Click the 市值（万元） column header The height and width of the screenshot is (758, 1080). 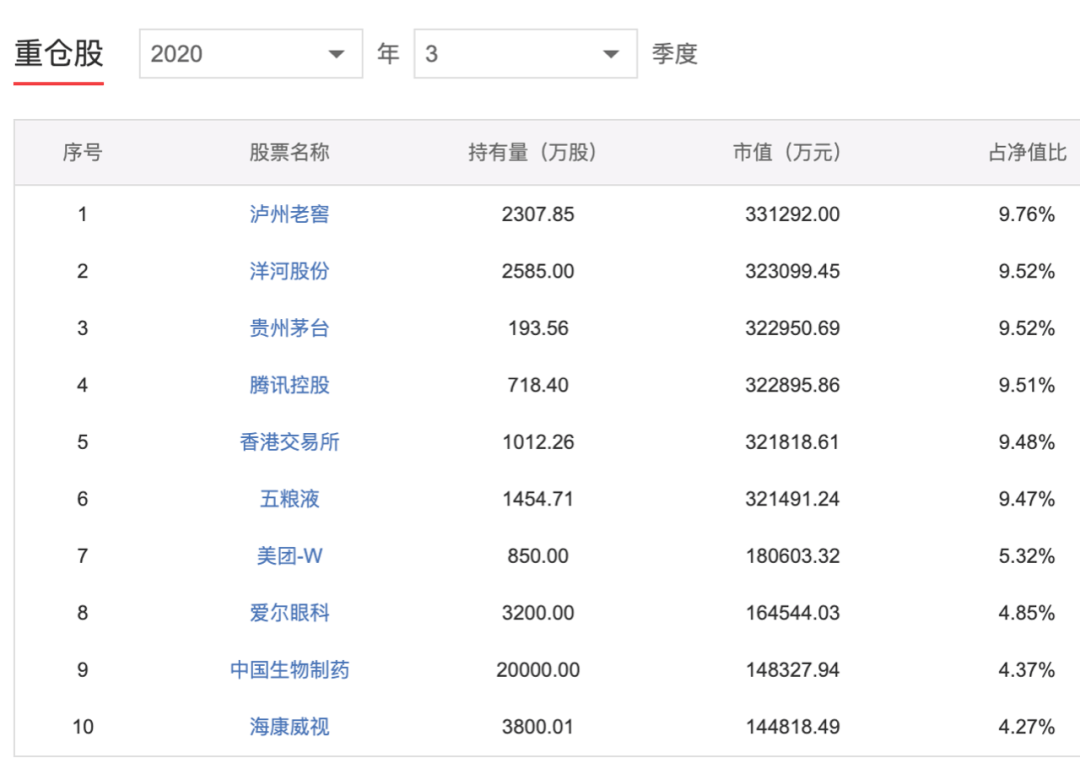pos(787,152)
